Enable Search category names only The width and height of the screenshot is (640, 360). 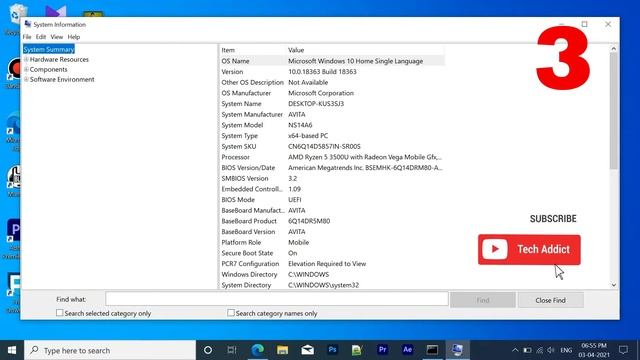[x=231, y=313]
